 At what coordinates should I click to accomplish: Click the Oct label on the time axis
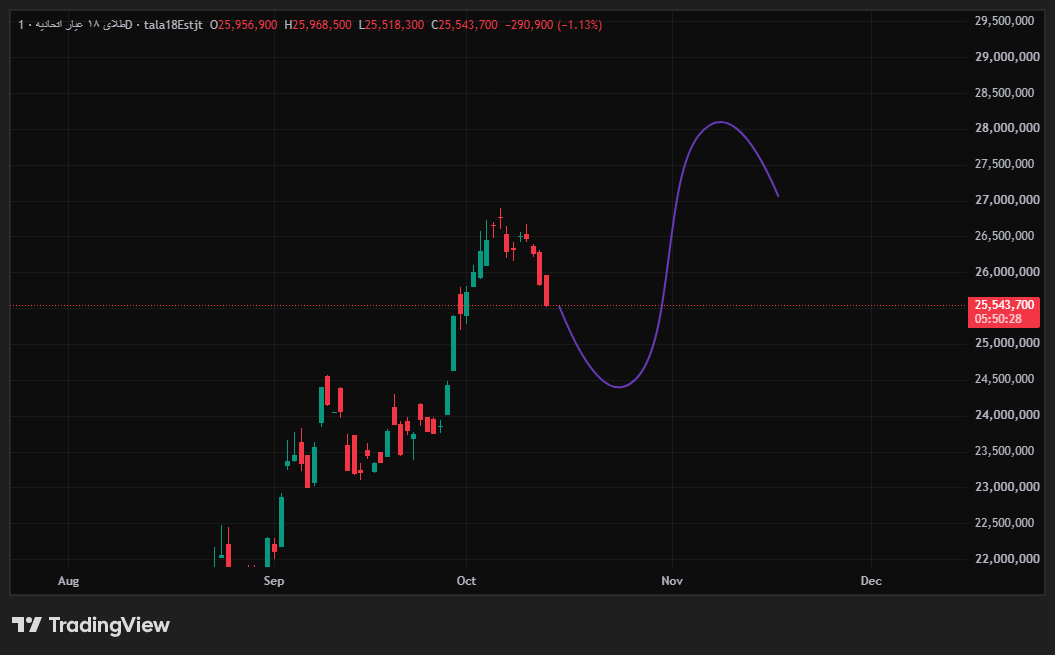click(466, 581)
